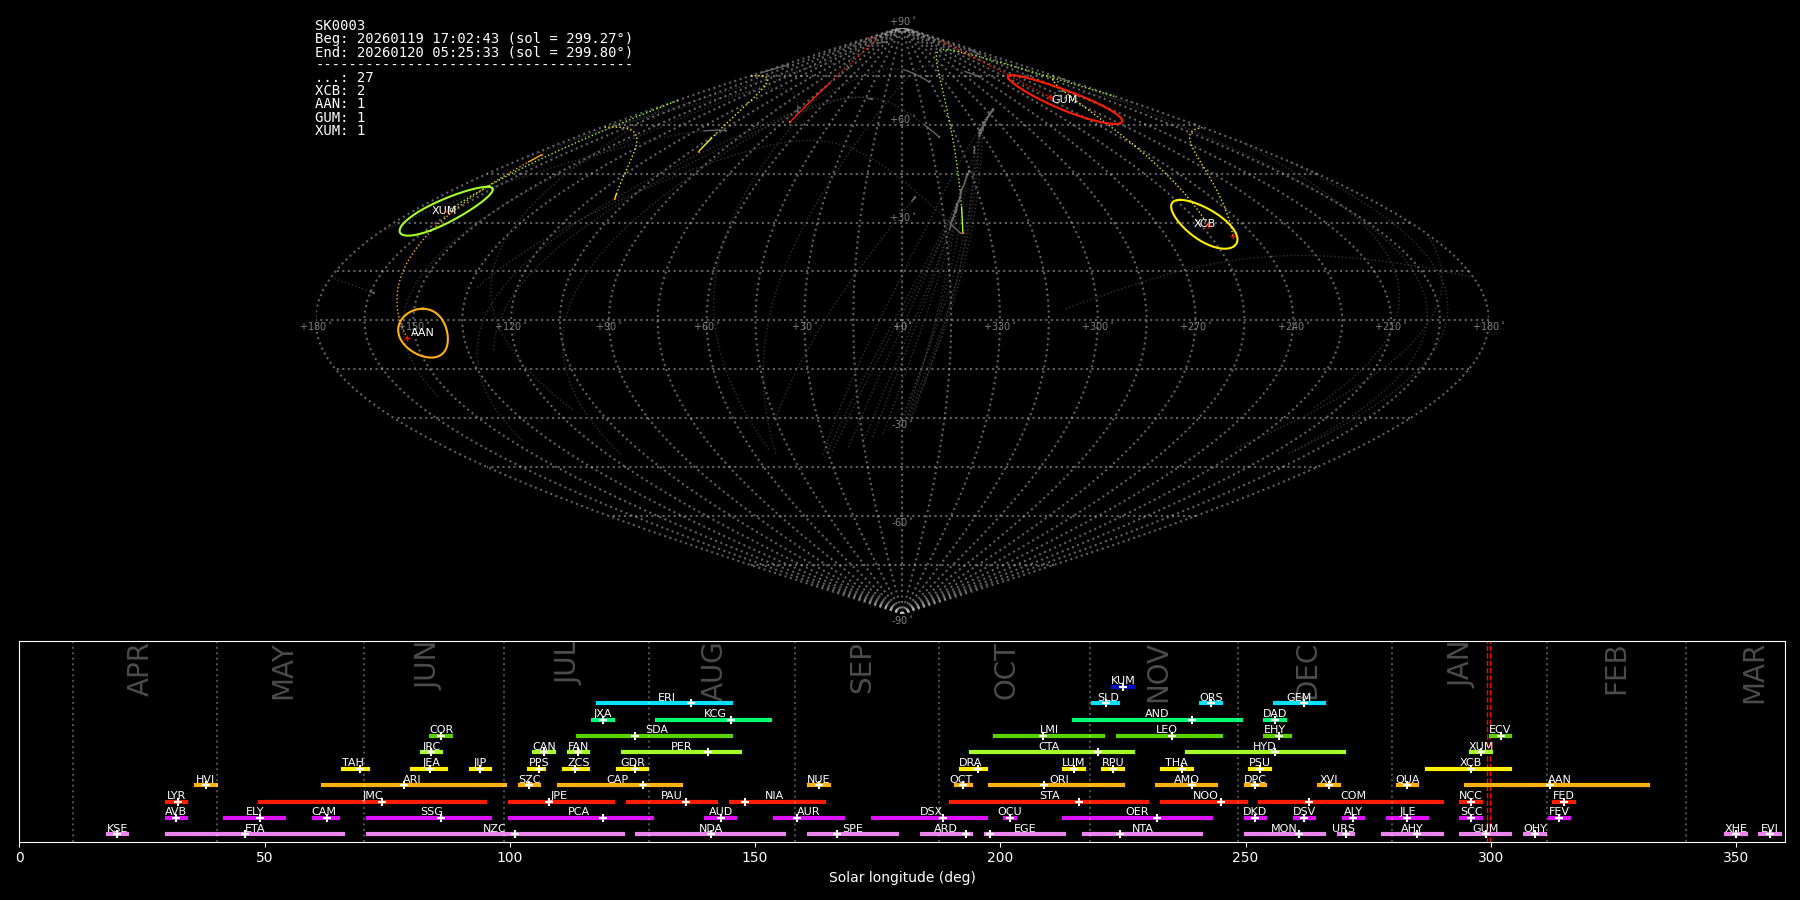Click the NZC shower label in the bottom row
Screen dimensions: 1800x900
[494, 828]
